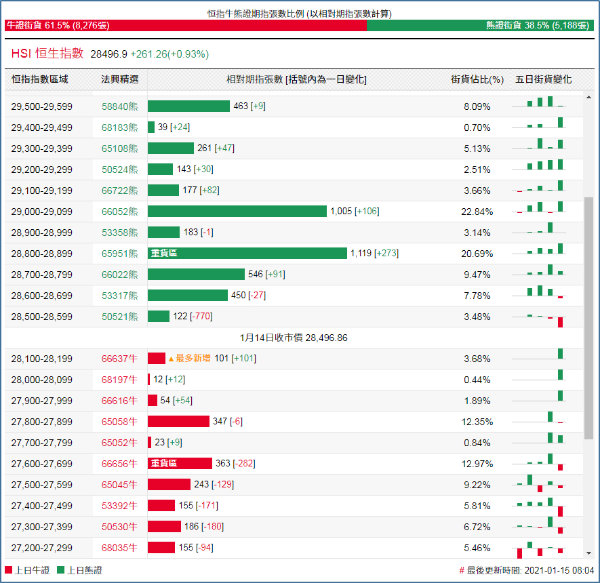Open the 66656 bull certificate link
This screenshot has height=583, width=600.
(119, 464)
